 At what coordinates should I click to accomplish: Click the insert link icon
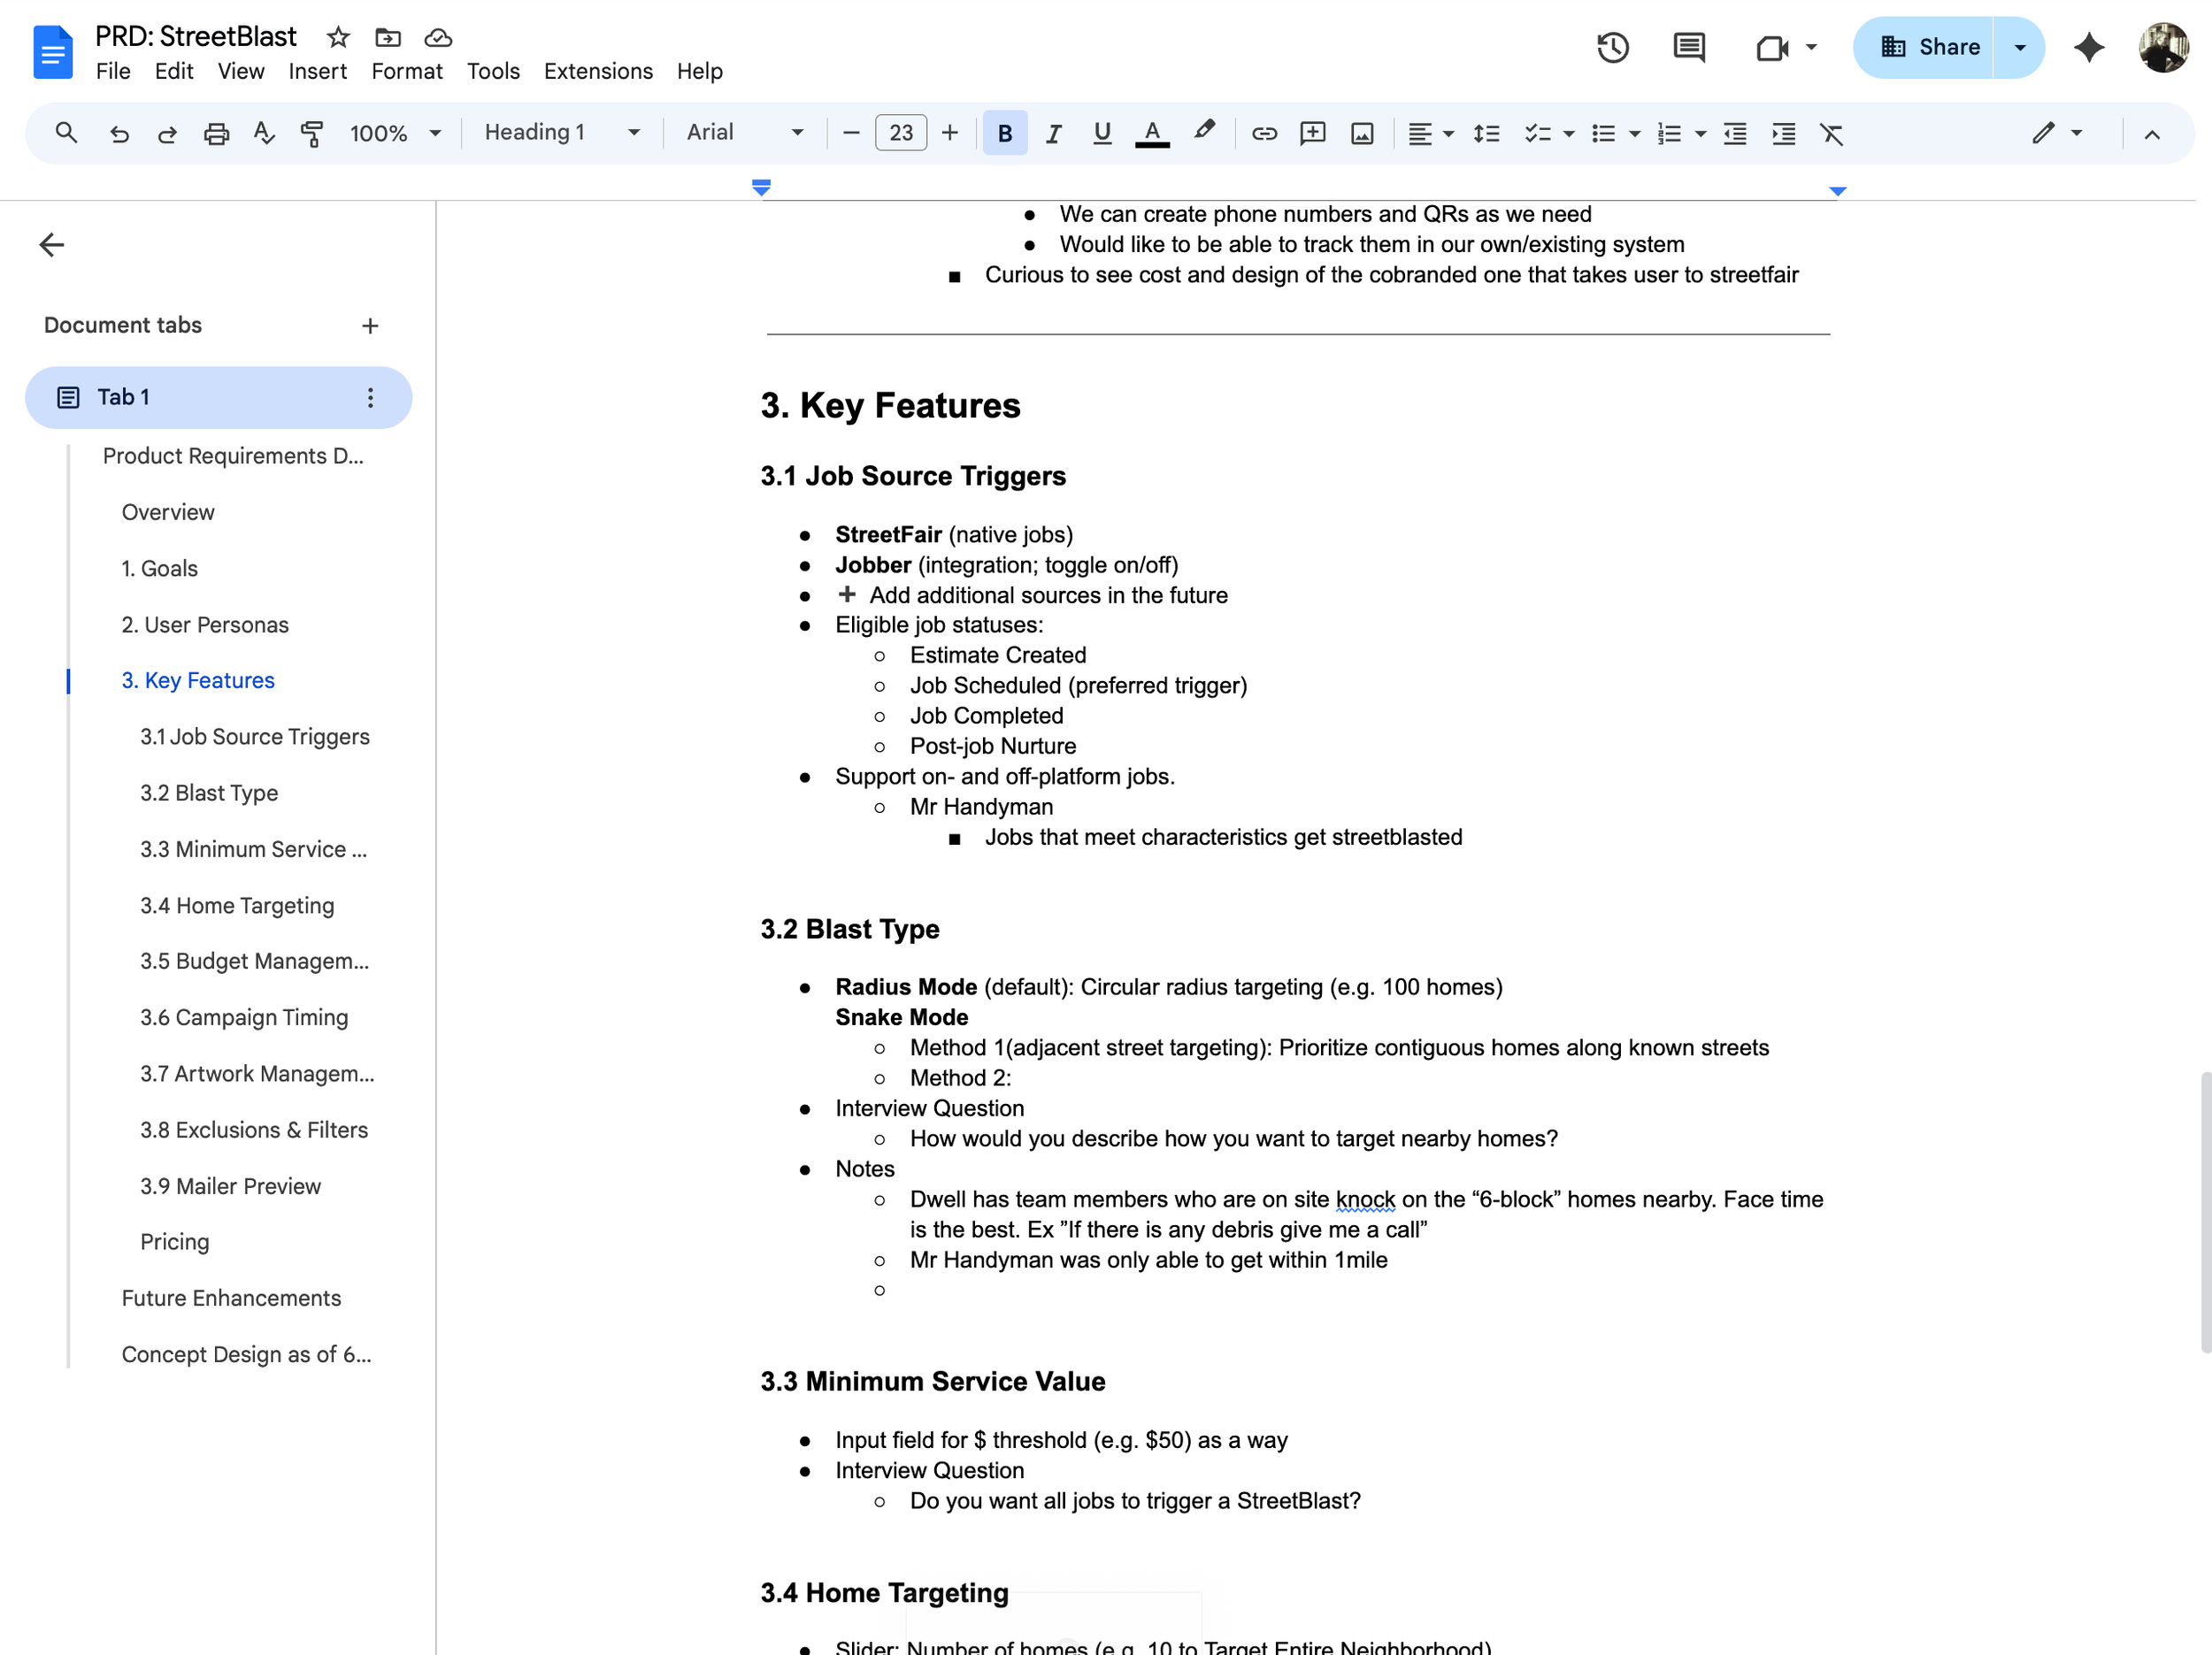1264,133
